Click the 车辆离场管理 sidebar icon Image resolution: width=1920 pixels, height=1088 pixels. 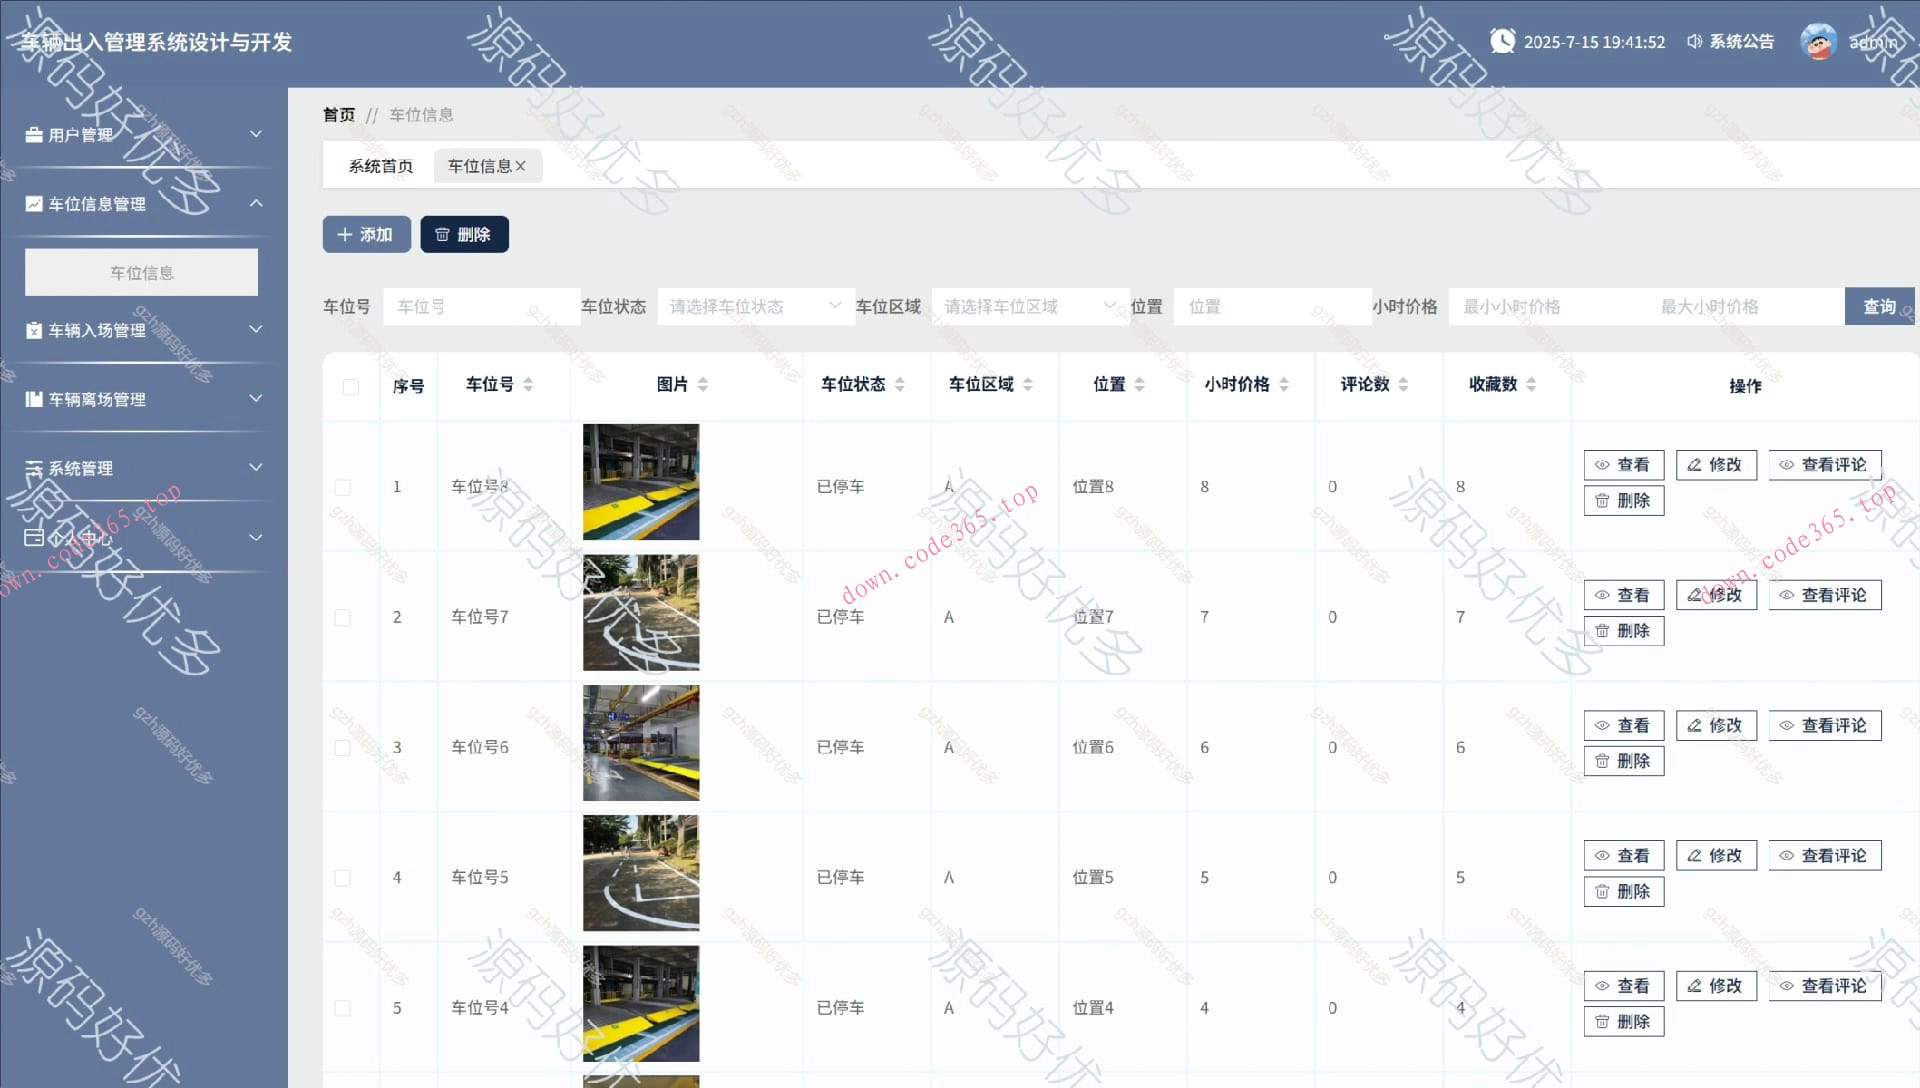(34, 399)
